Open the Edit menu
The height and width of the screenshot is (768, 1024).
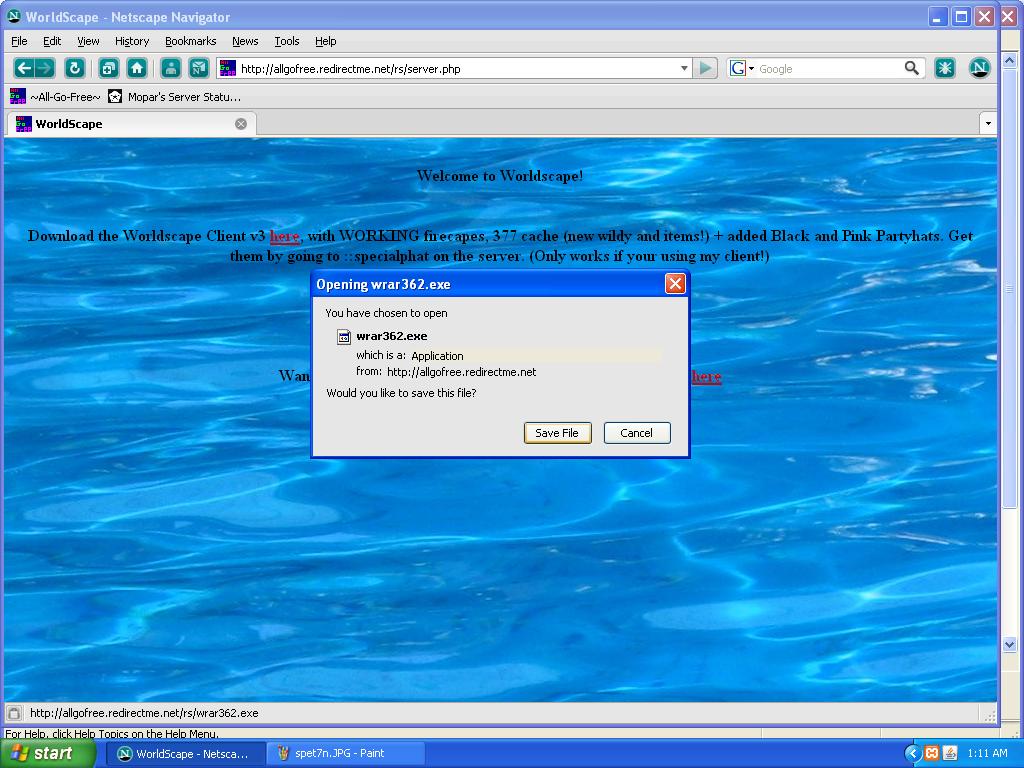pyautogui.click(x=52, y=41)
